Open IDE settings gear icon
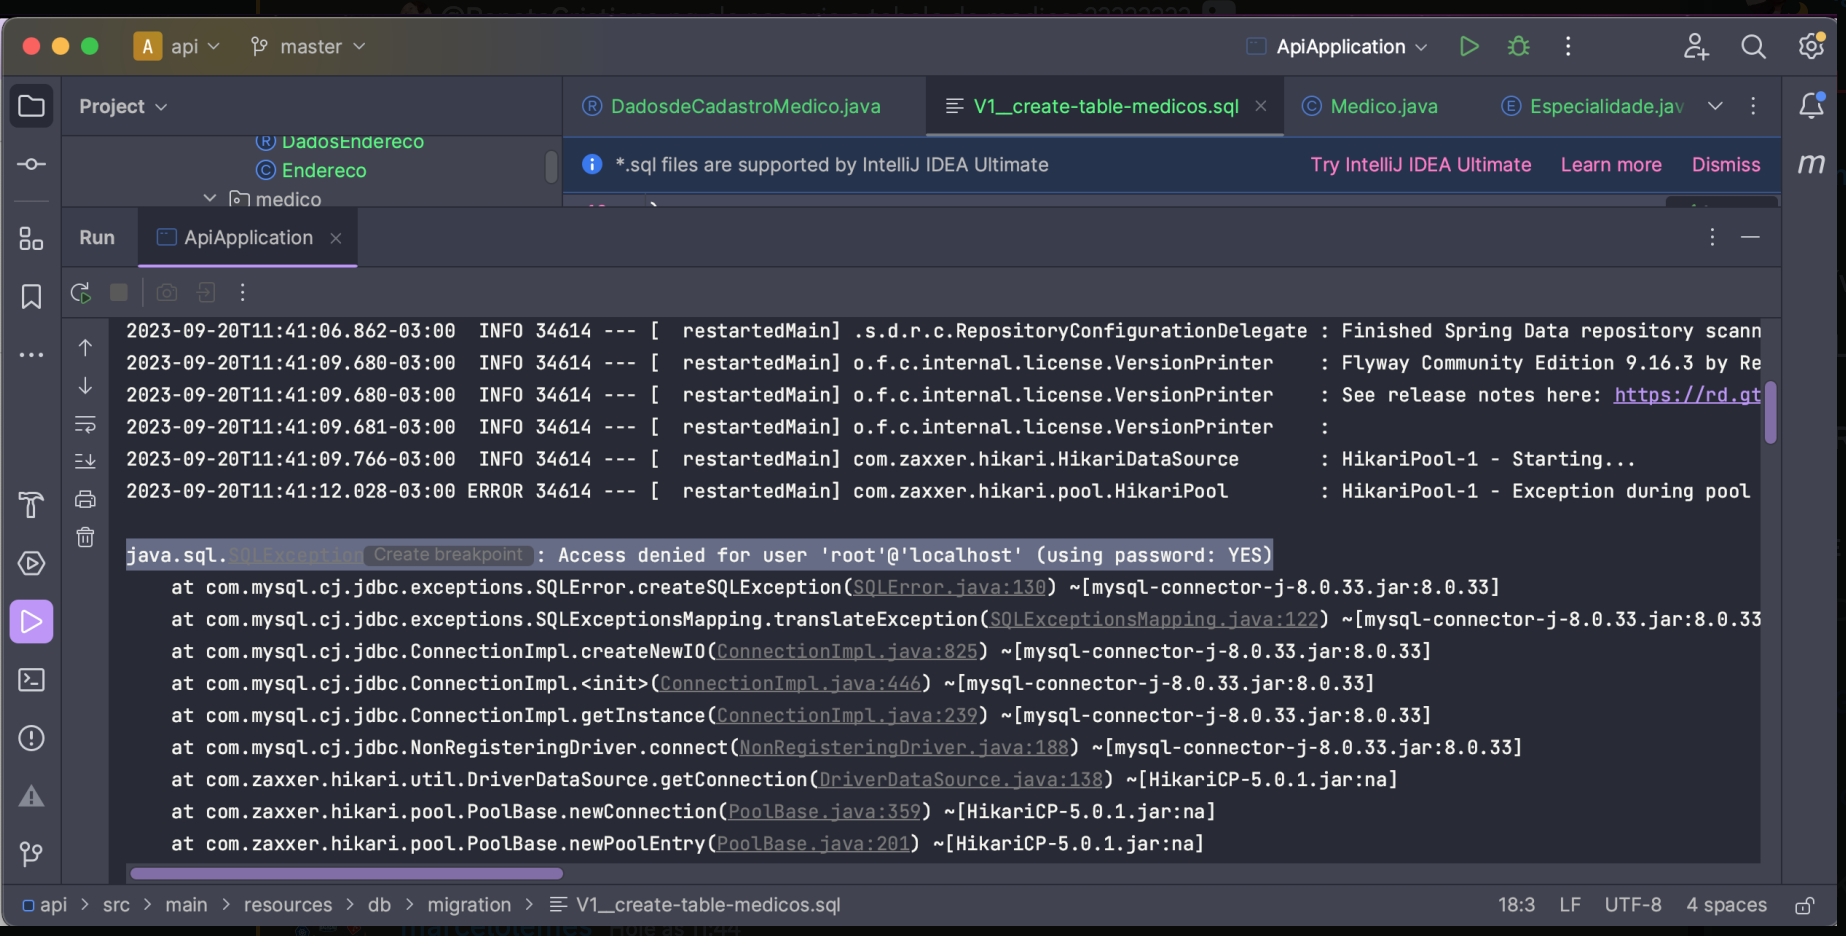Viewport: 1846px width, 936px height. tap(1811, 46)
